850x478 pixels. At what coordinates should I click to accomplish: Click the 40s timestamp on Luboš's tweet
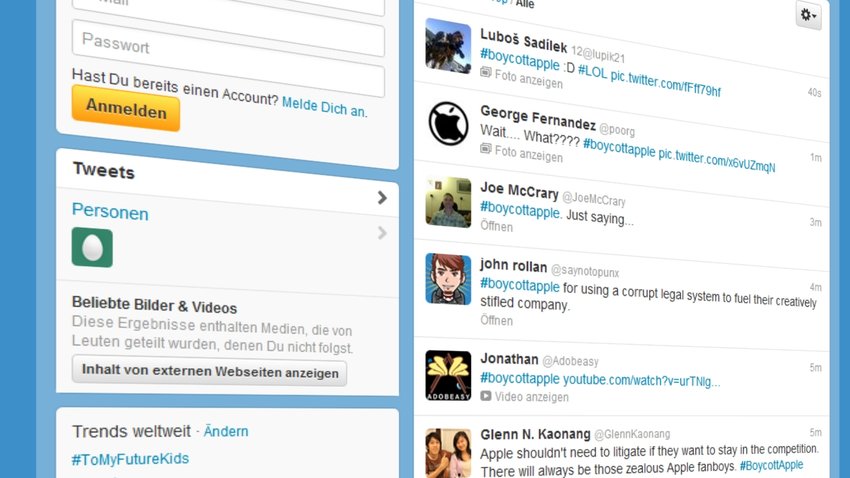[x=814, y=93]
